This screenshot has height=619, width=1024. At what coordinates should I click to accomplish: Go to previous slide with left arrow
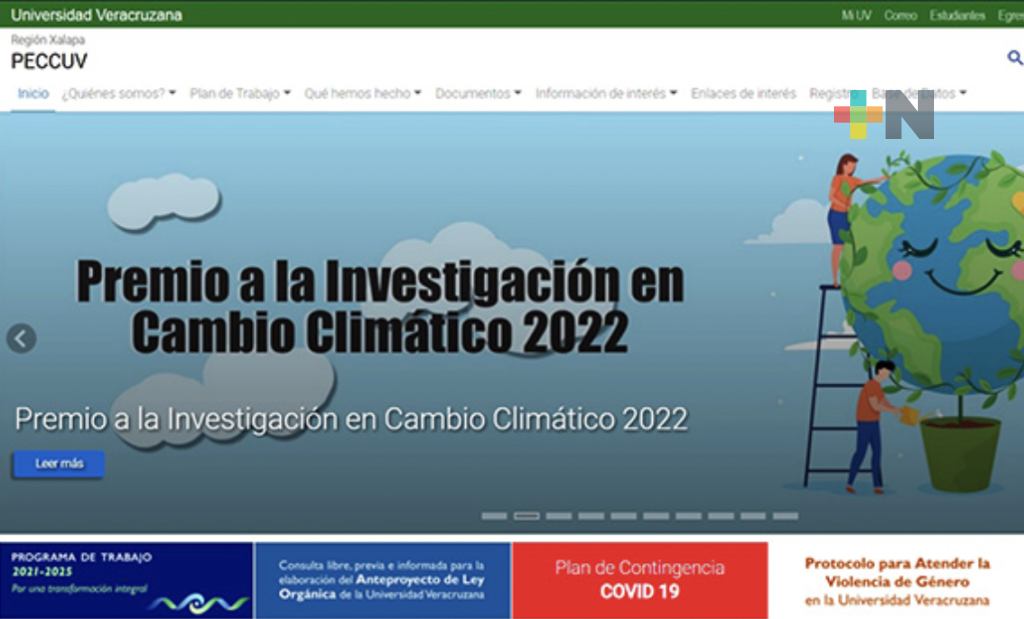point(22,339)
